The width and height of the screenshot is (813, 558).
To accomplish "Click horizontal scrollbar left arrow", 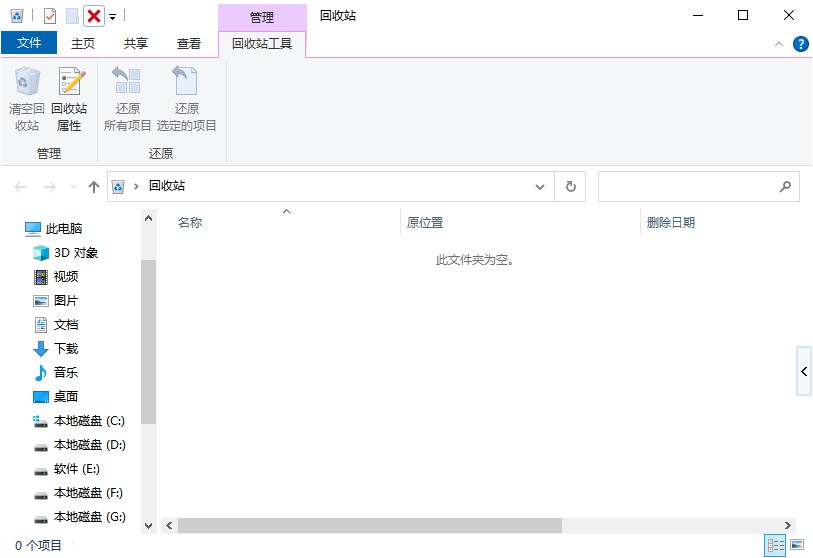I will click(x=169, y=525).
